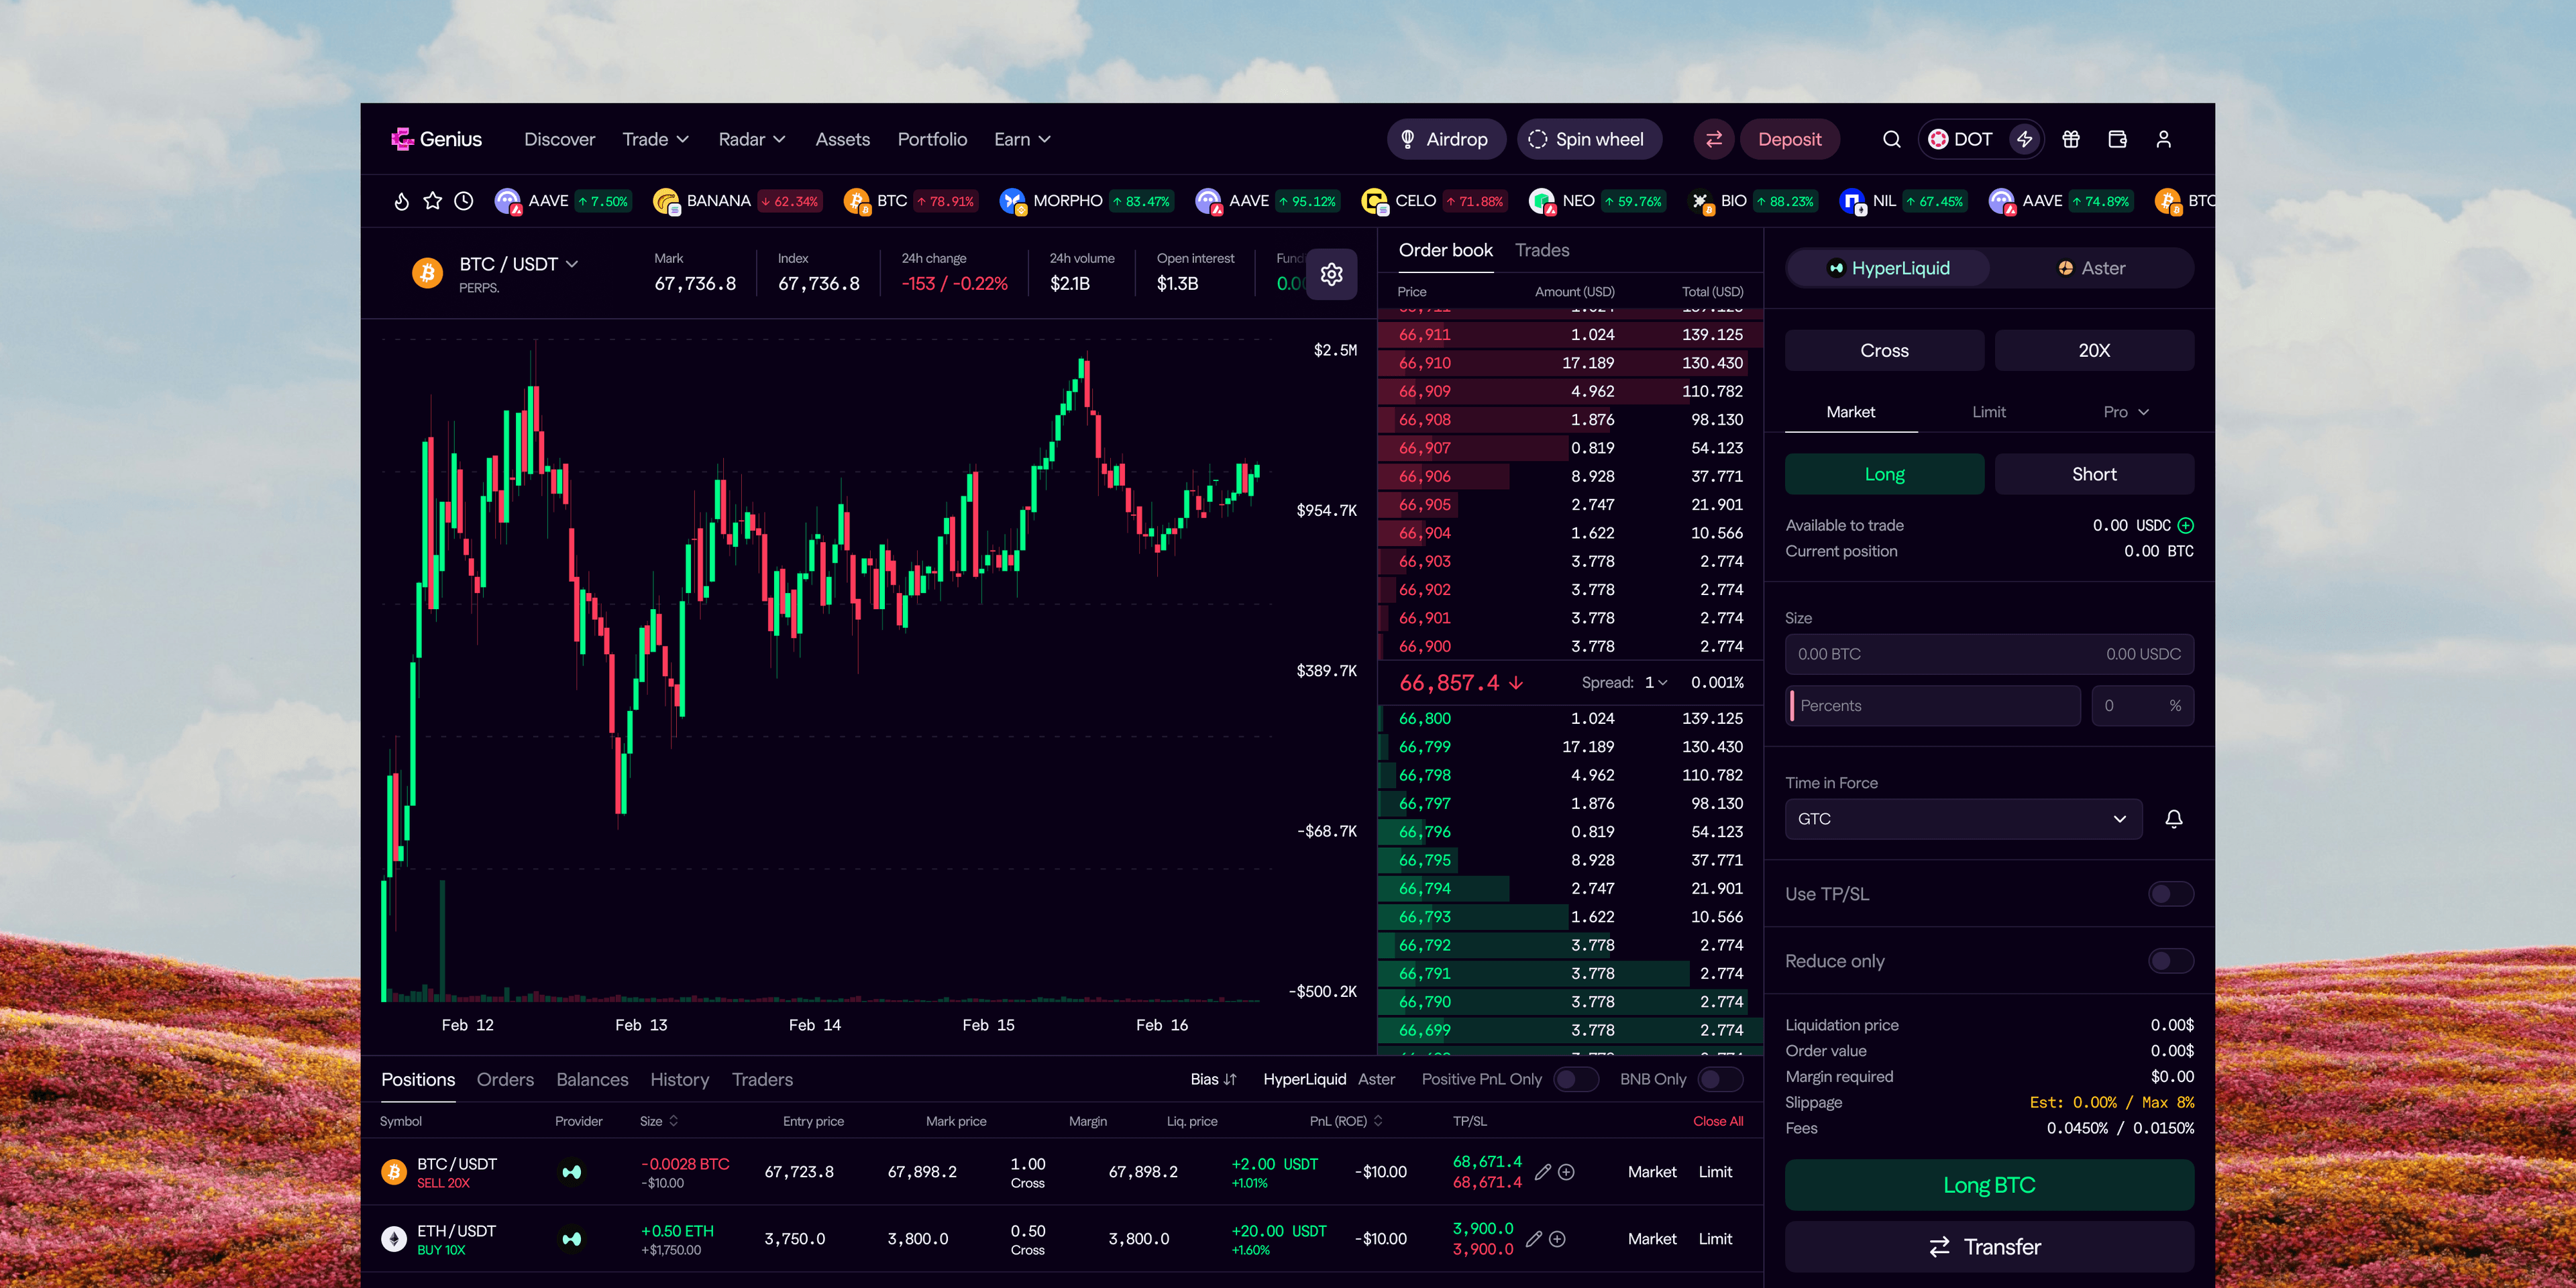Show trending tokens with the flame icon

point(401,201)
